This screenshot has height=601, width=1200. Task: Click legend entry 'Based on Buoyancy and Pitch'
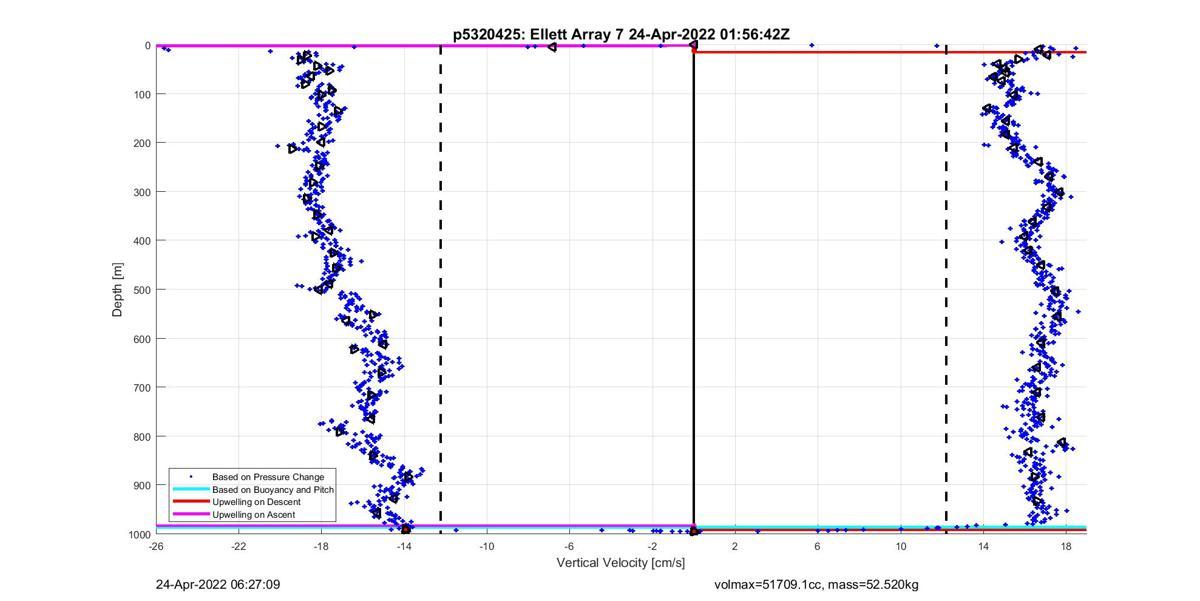(273, 490)
